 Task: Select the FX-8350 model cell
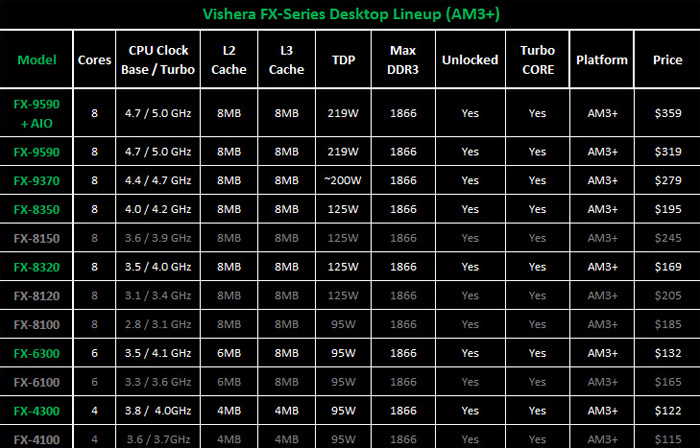[x=37, y=209]
